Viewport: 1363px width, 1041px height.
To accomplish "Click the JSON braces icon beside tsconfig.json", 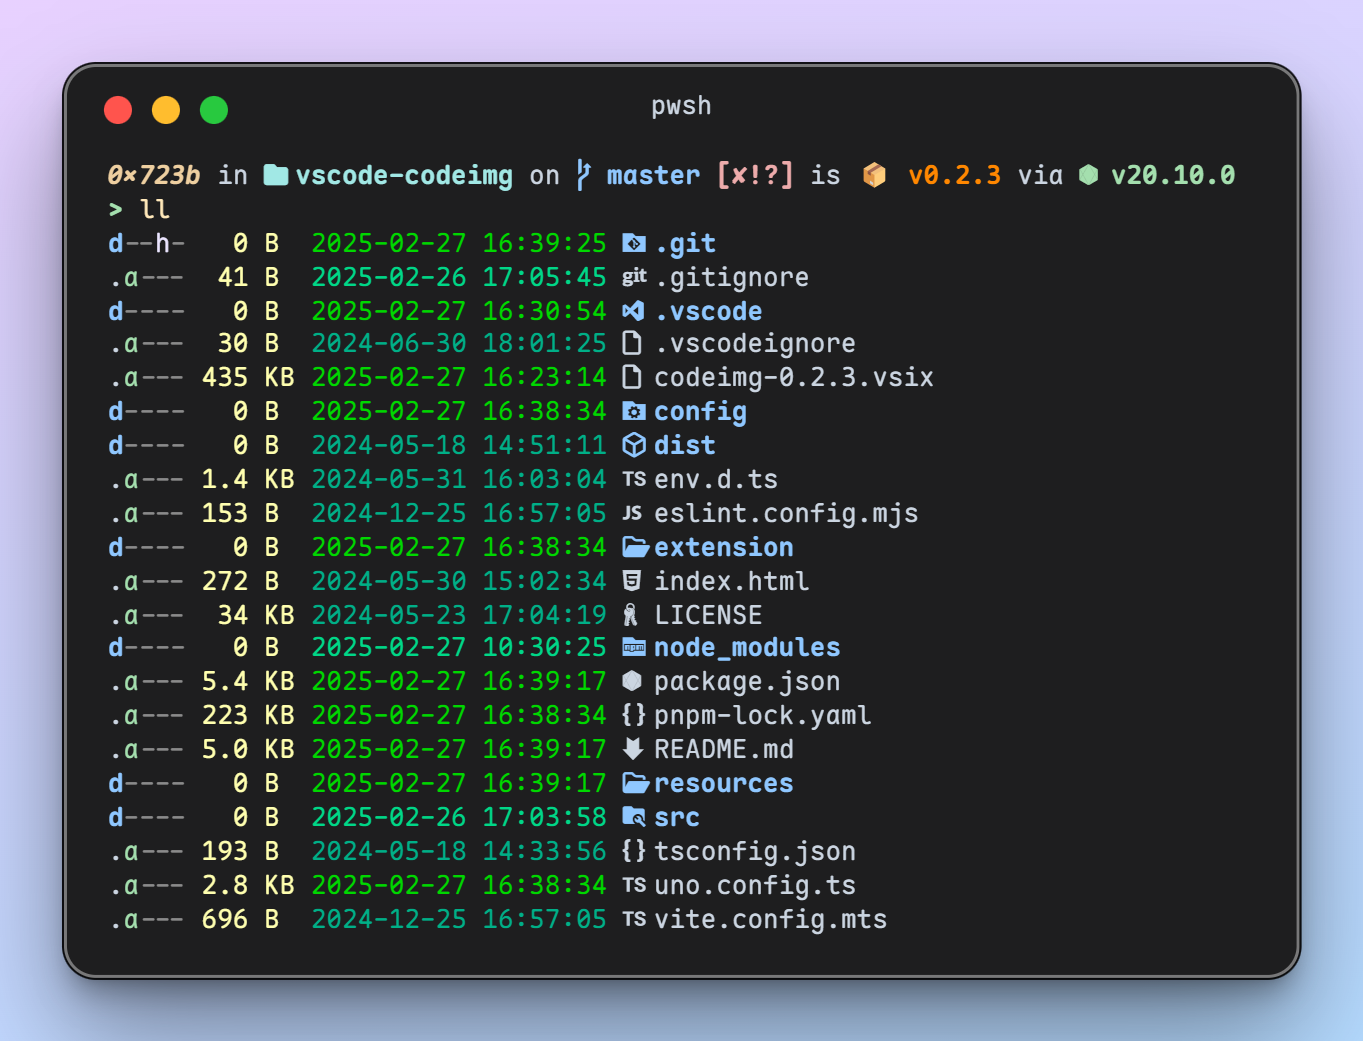I will pos(635,851).
